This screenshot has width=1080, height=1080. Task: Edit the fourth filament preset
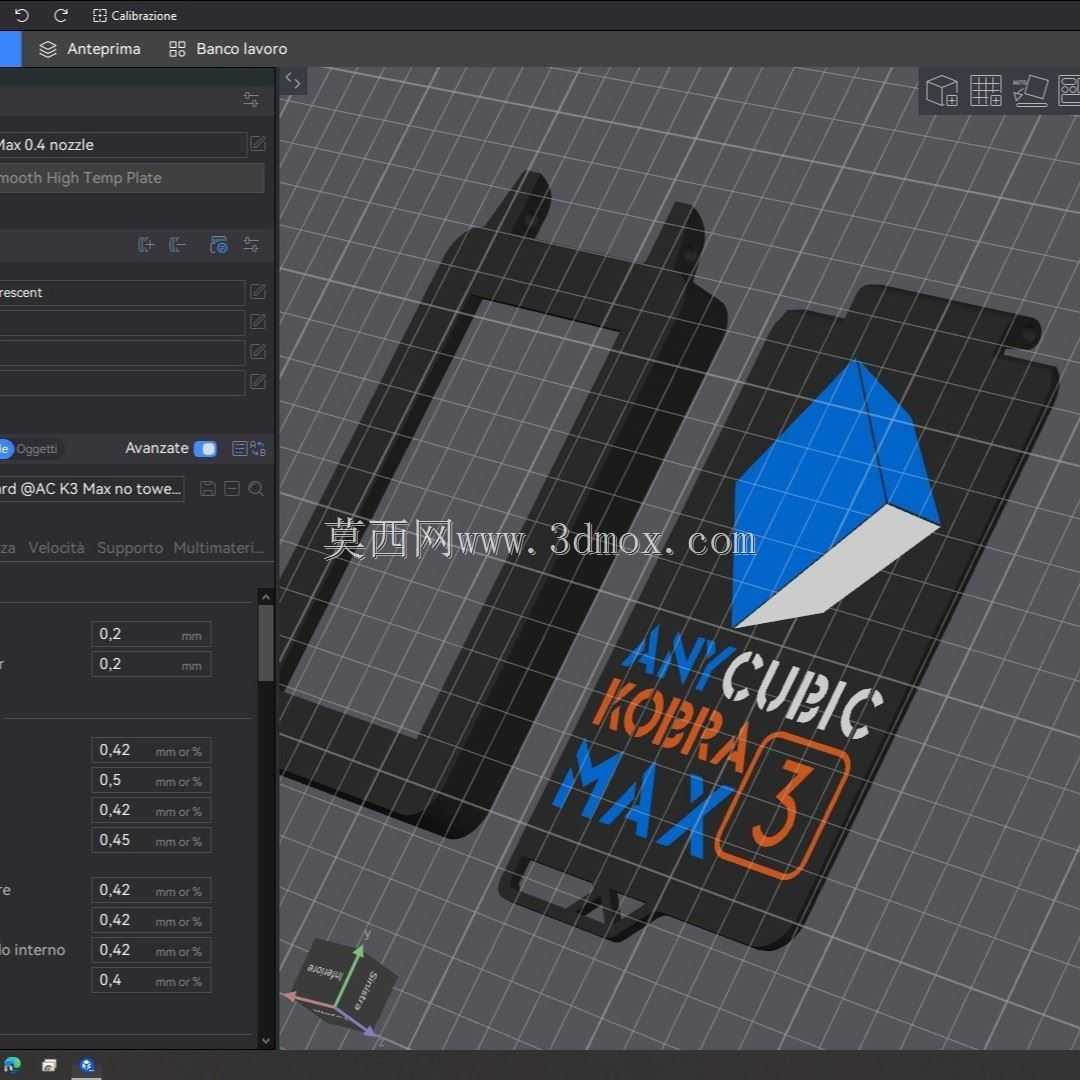[x=258, y=382]
